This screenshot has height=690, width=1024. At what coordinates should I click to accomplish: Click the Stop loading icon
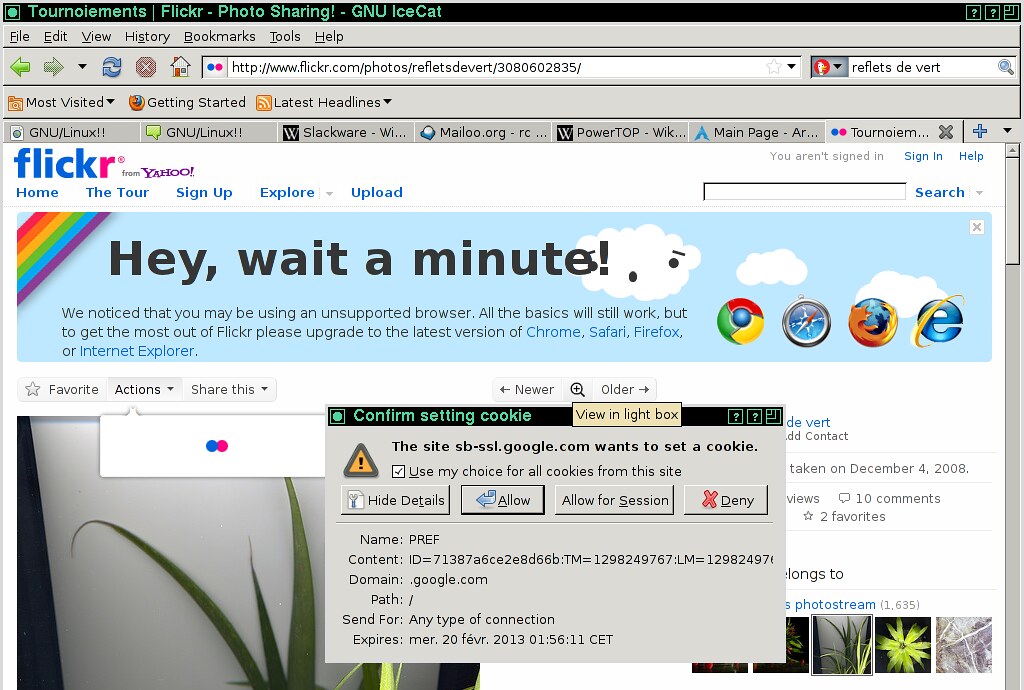coord(146,67)
